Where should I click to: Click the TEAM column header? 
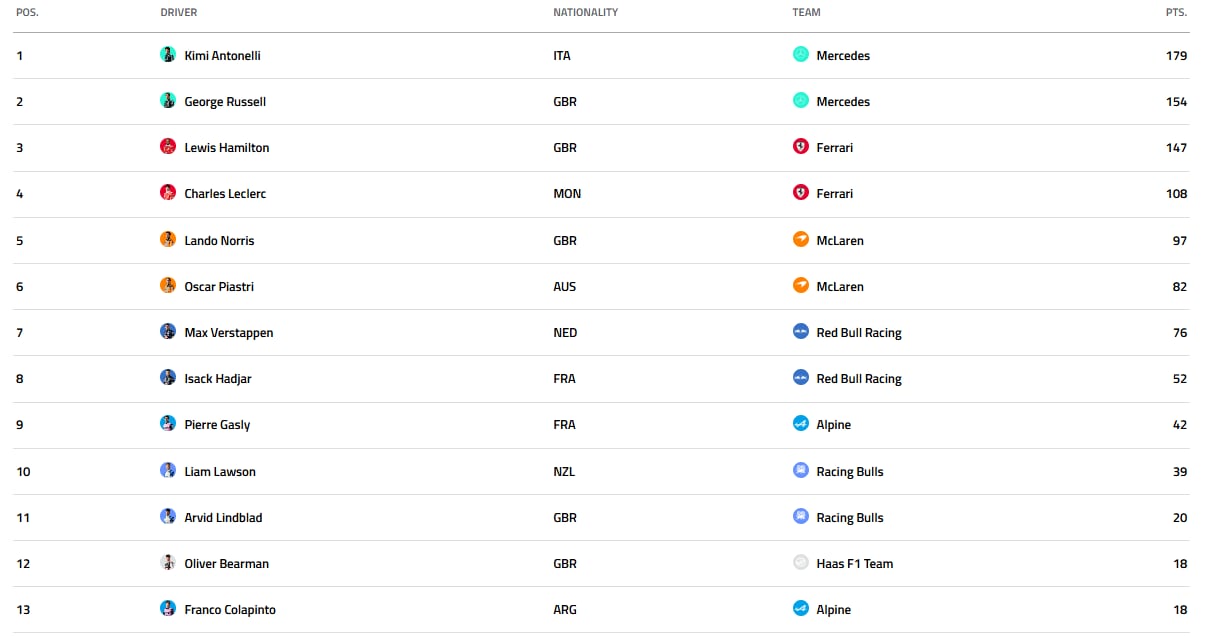pyautogui.click(x=806, y=12)
